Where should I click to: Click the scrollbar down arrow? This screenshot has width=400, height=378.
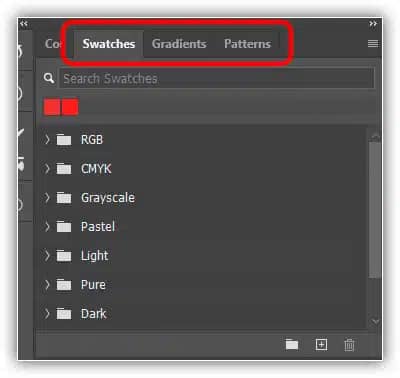click(x=375, y=321)
